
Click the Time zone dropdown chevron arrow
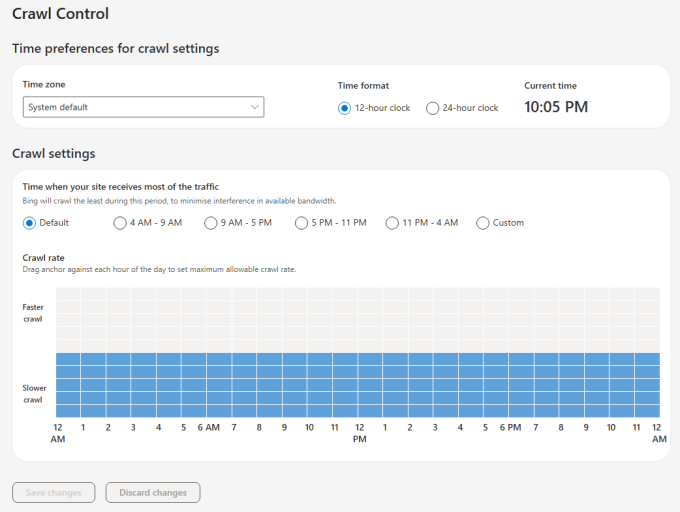(255, 107)
